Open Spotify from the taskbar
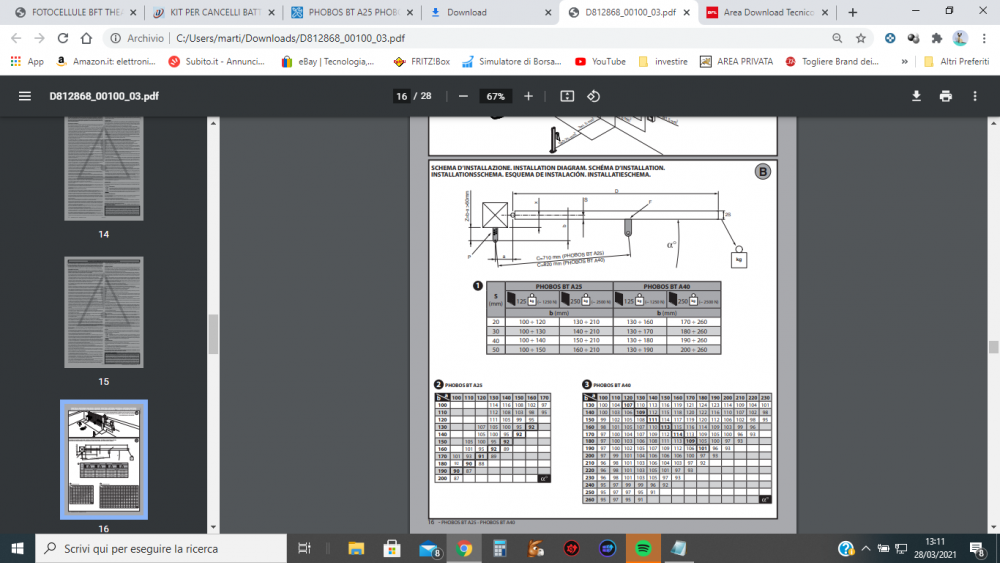 tap(643, 548)
